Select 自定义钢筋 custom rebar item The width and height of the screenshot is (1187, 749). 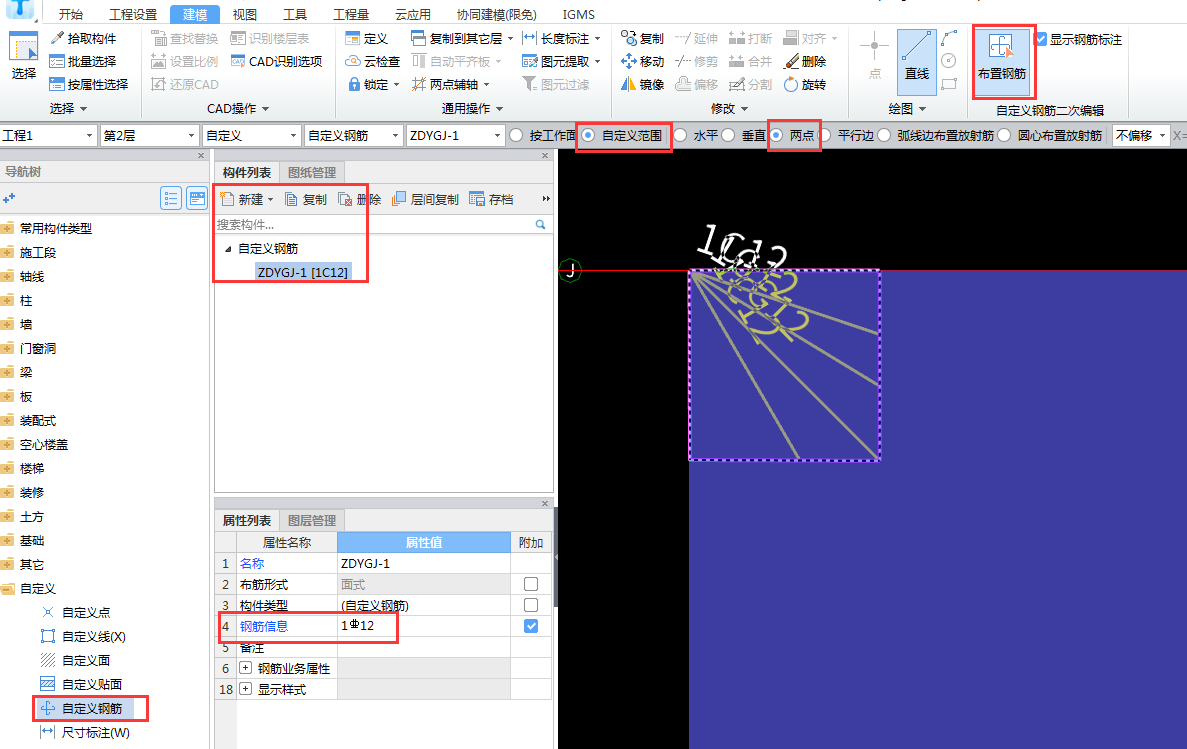(x=86, y=708)
